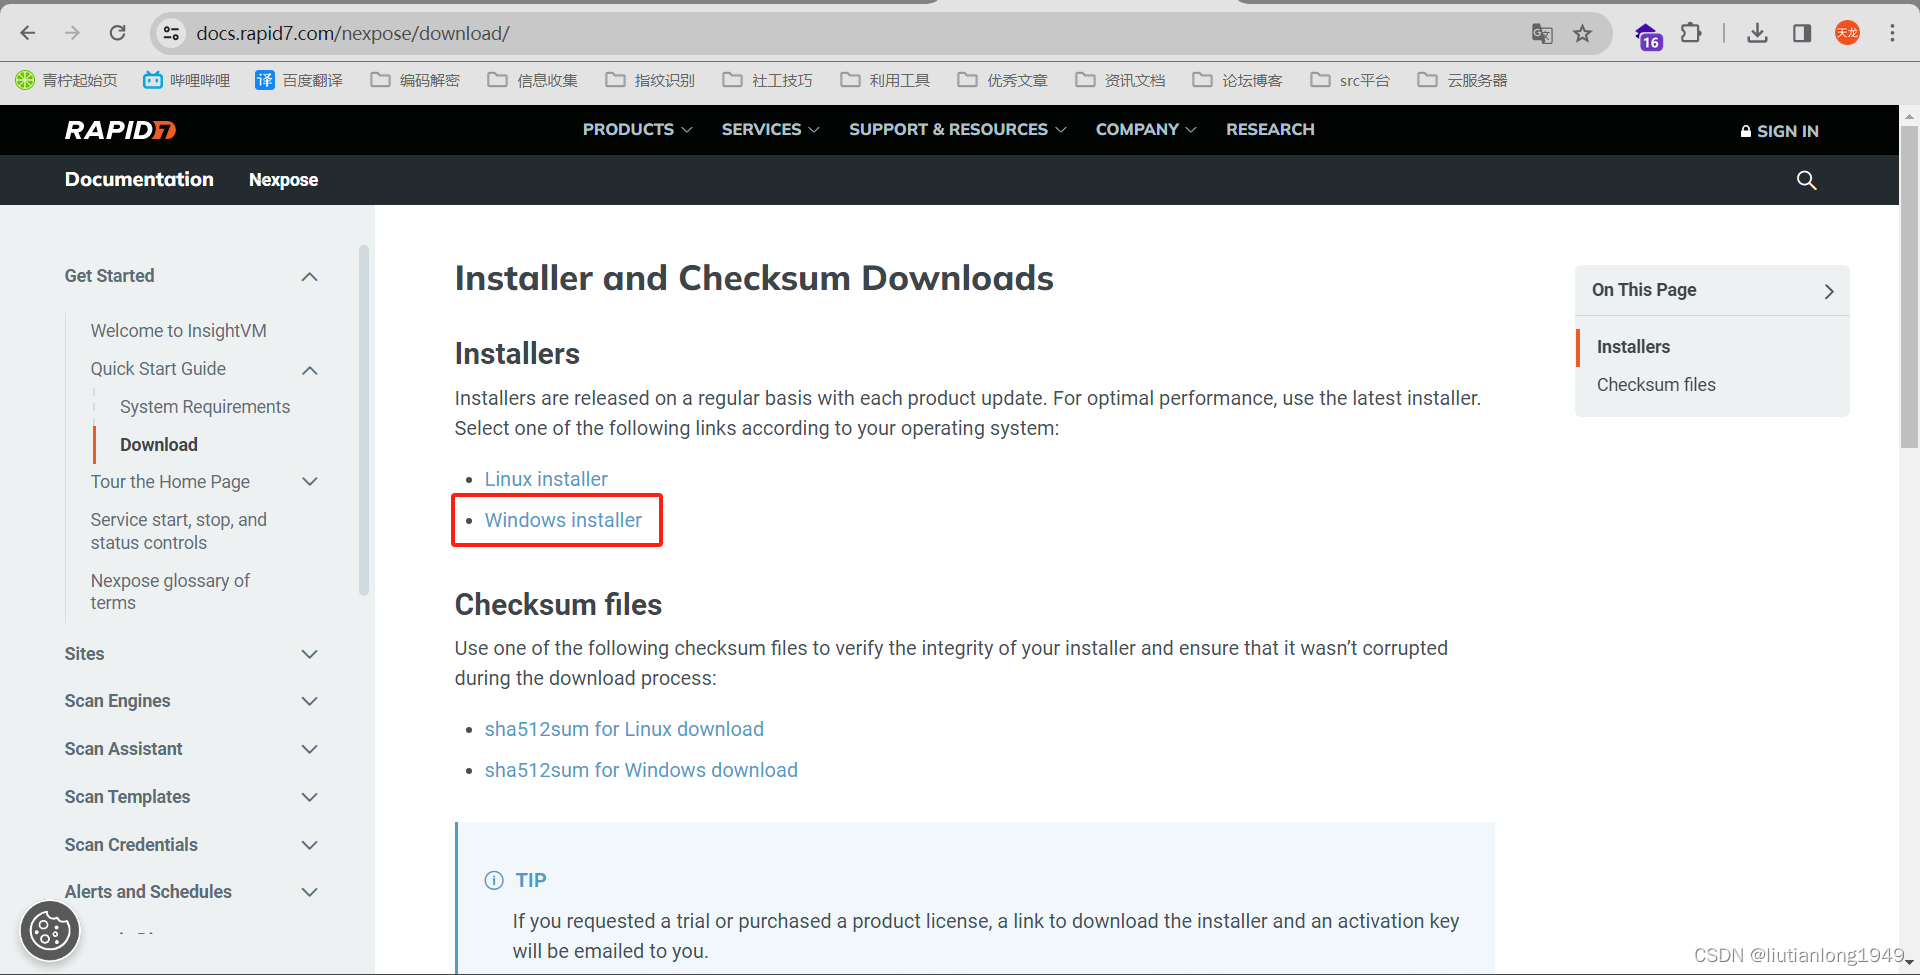Open the 青柠起始页 bookmark

[x=66, y=80]
